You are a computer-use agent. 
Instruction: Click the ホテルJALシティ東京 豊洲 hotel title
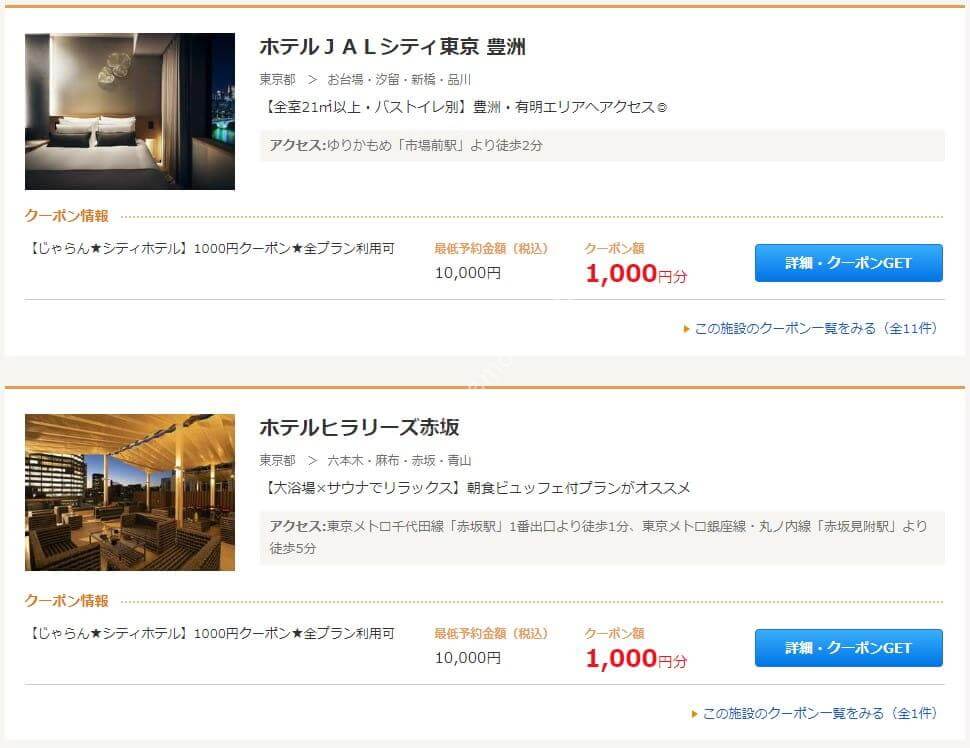pos(392,46)
